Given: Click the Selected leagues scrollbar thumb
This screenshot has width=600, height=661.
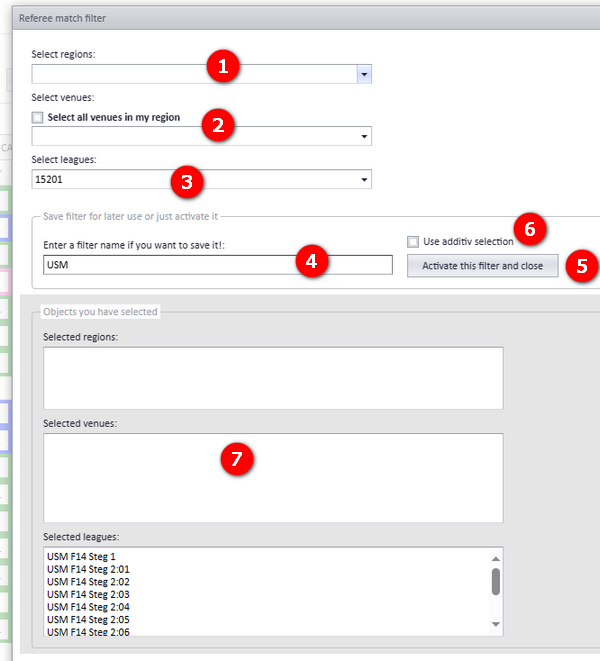Looking at the screenshot, I should pyautogui.click(x=496, y=582).
